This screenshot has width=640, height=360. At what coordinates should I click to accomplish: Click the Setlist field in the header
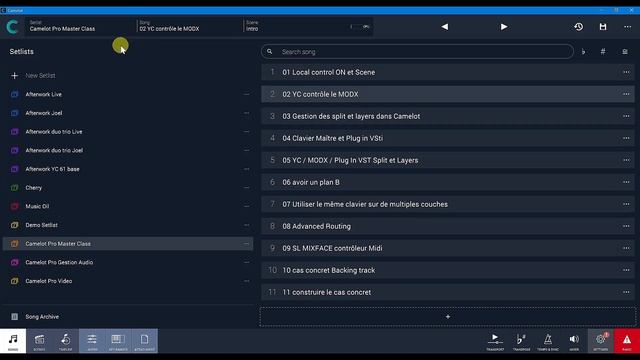(81, 26)
